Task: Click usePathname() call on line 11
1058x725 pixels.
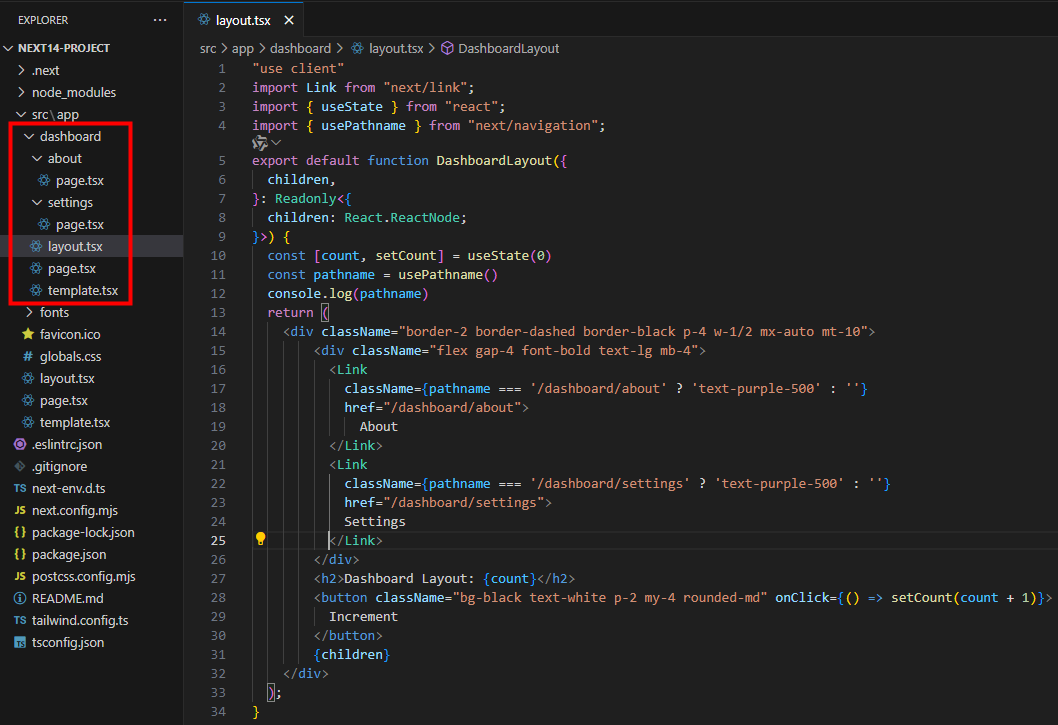Action: point(448,275)
